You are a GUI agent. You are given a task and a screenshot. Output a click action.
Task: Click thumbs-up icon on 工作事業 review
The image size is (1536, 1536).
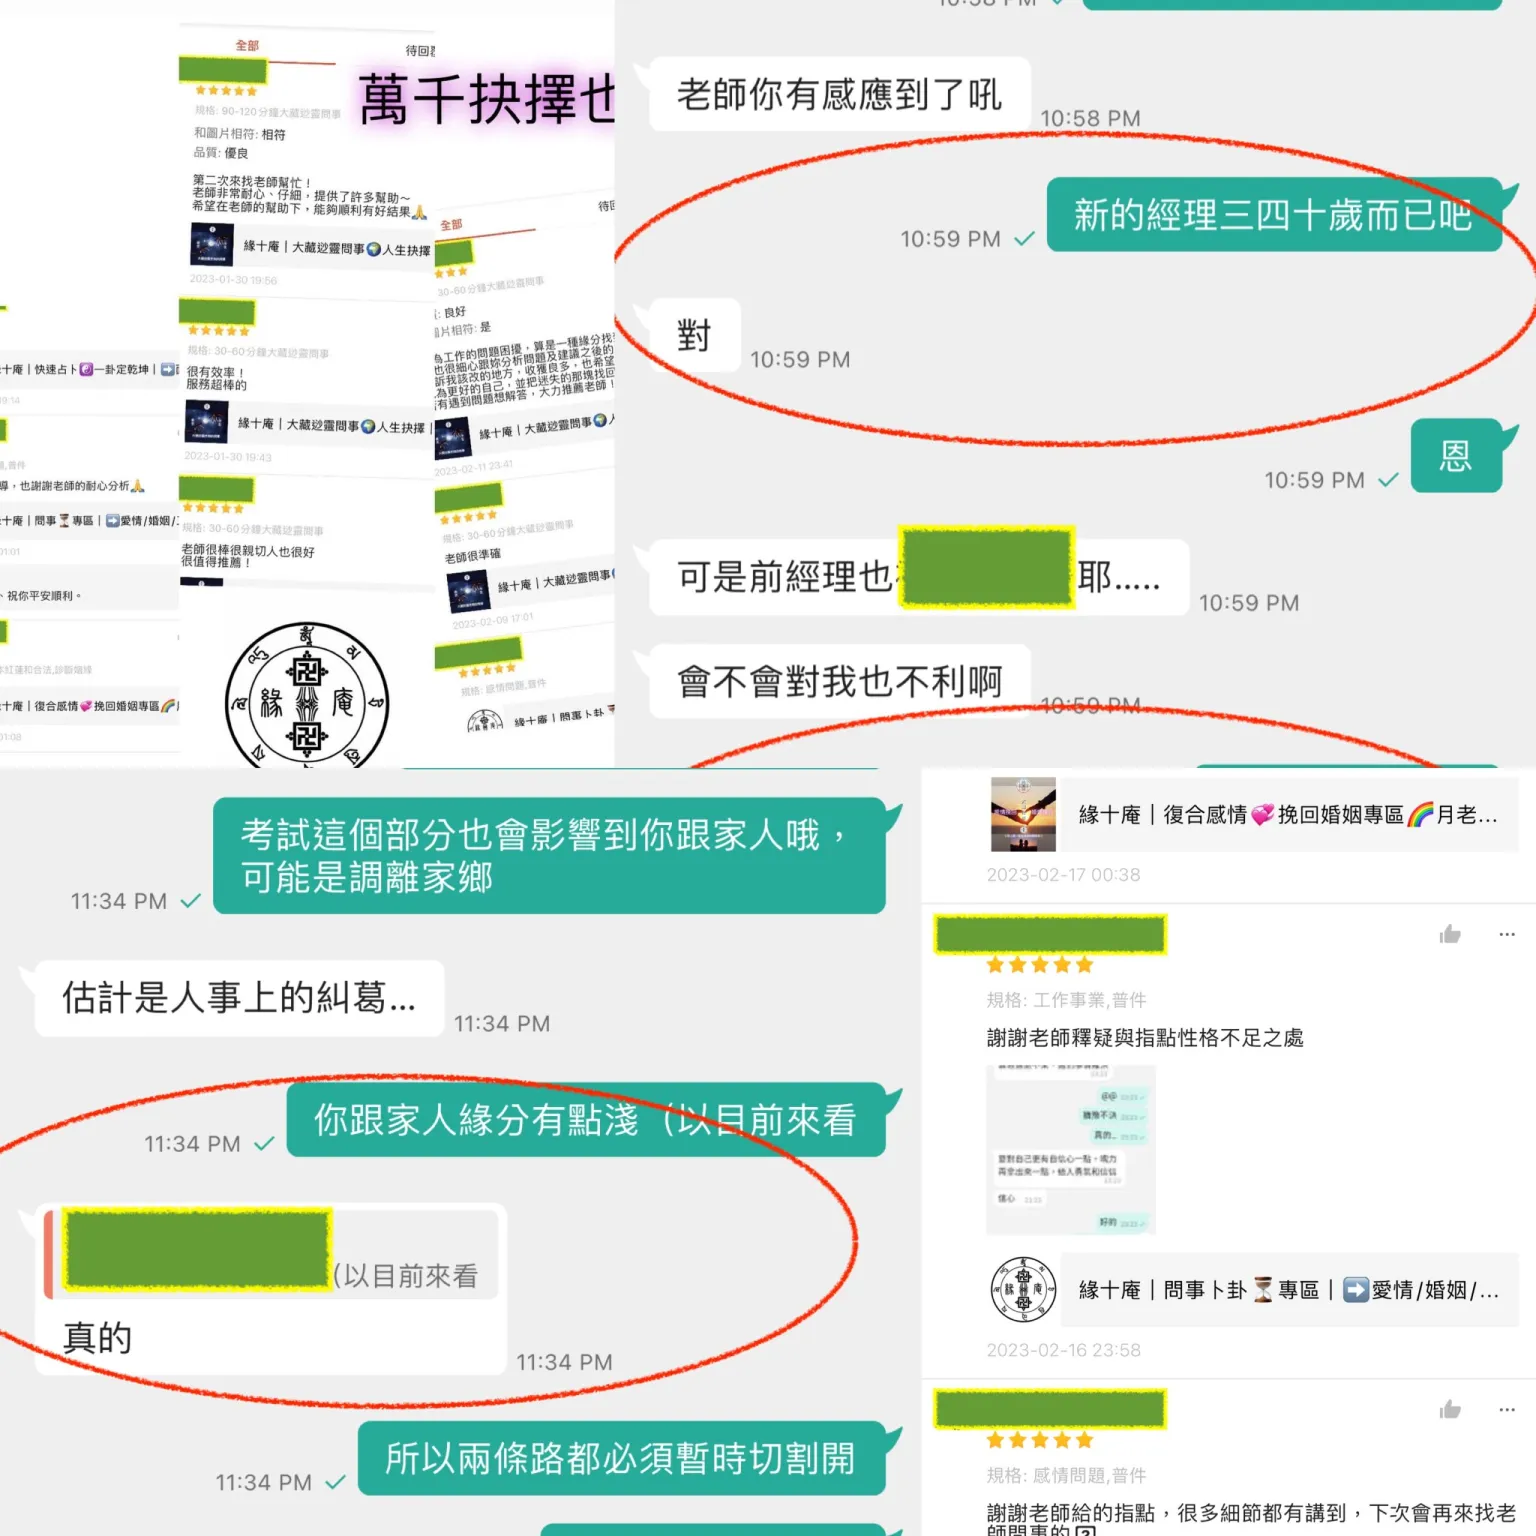(x=1450, y=934)
